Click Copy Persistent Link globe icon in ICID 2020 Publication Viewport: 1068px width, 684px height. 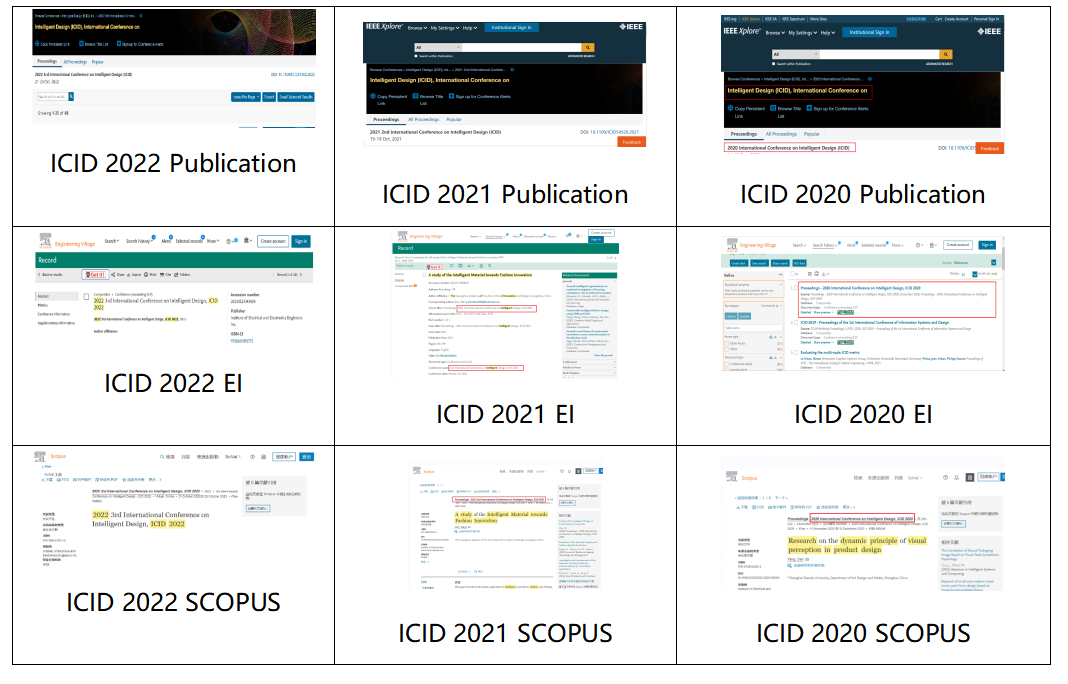(730, 108)
